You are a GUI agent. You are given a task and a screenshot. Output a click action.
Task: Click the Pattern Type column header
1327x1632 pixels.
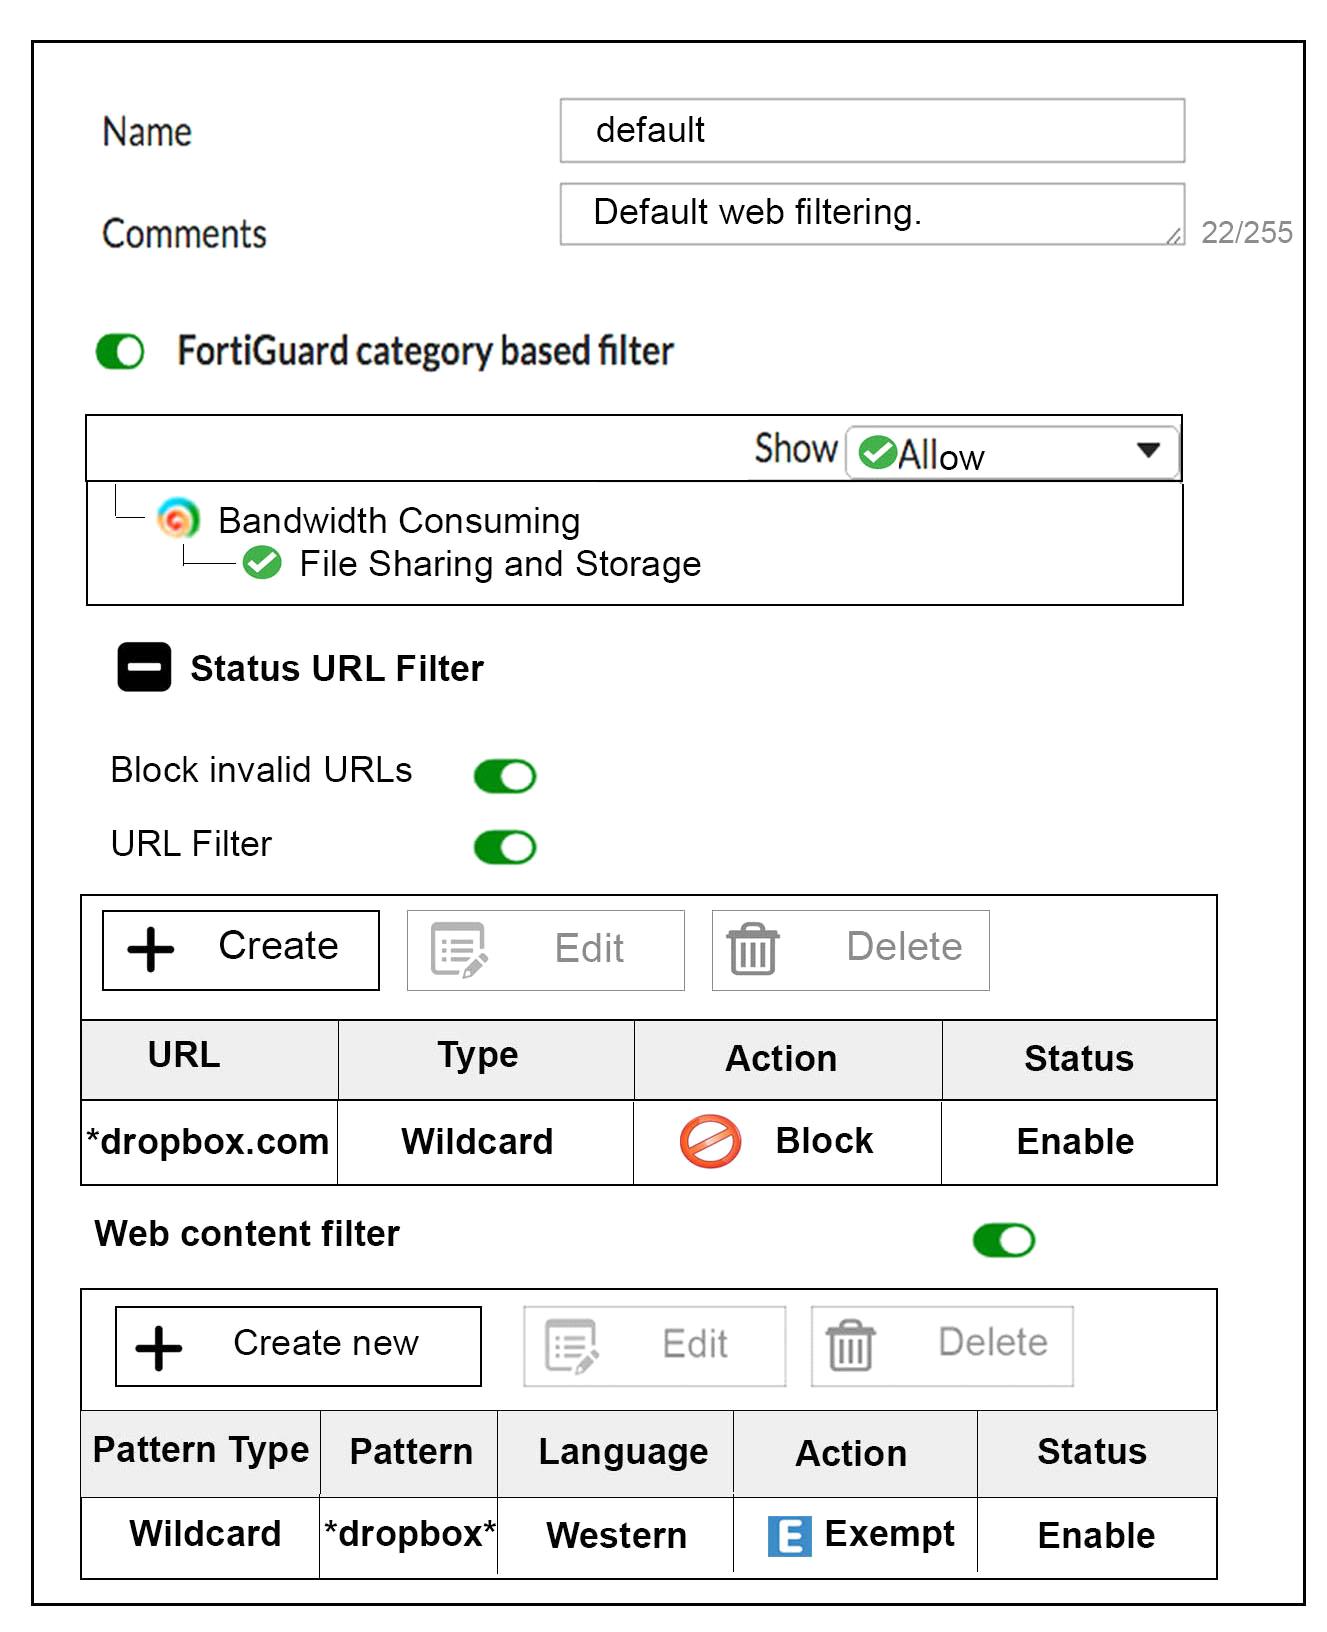pos(201,1450)
